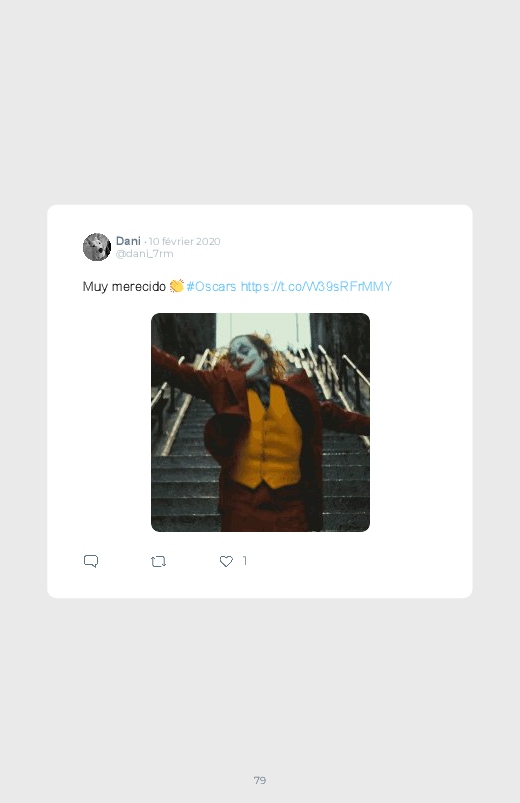Open the Joker stairs GIF thumbnail
The height and width of the screenshot is (803, 520).
(260, 422)
